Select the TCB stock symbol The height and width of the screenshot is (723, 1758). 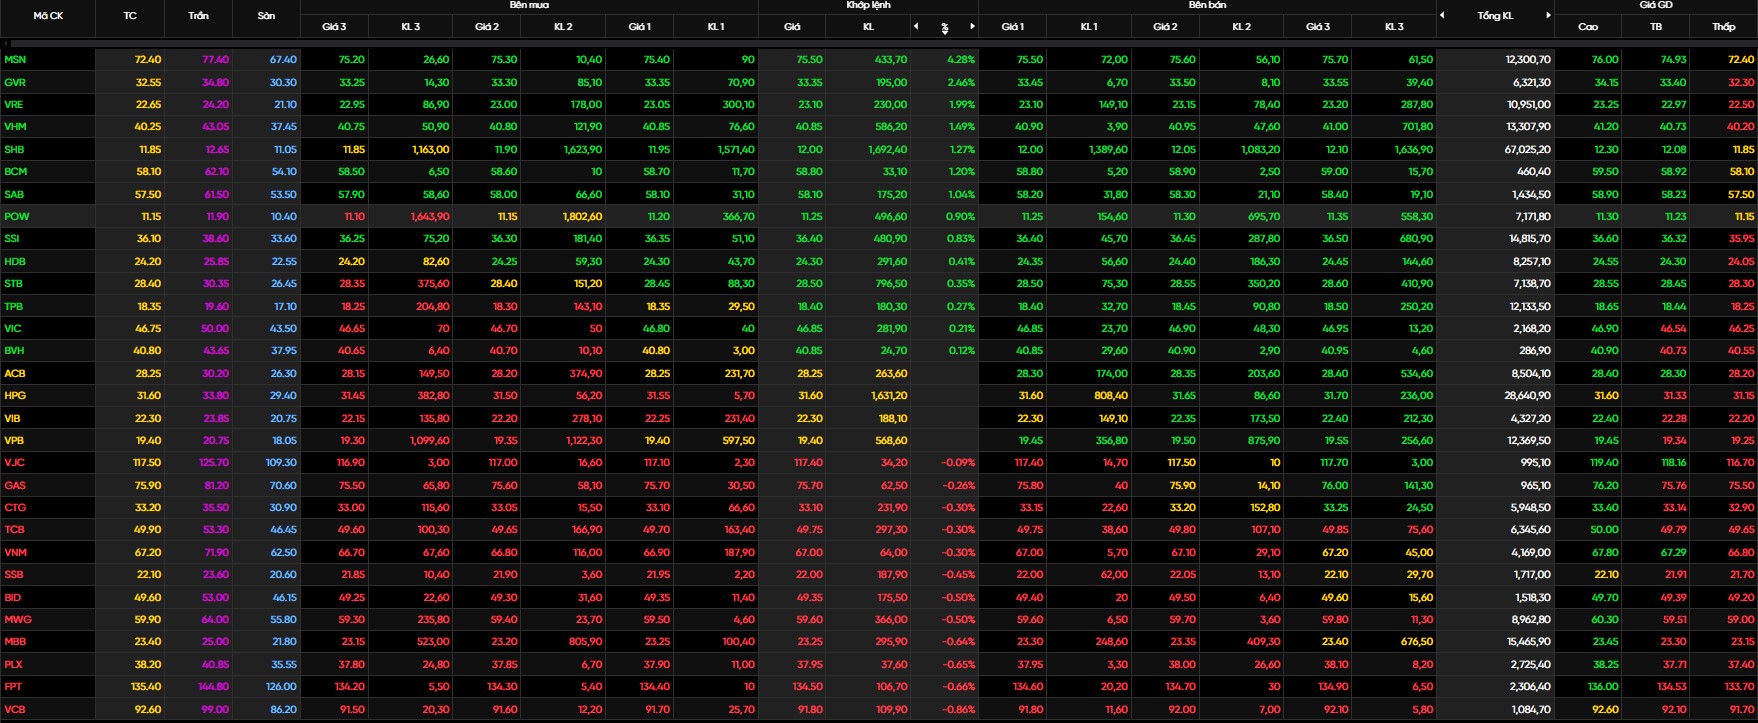tap(14, 530)
